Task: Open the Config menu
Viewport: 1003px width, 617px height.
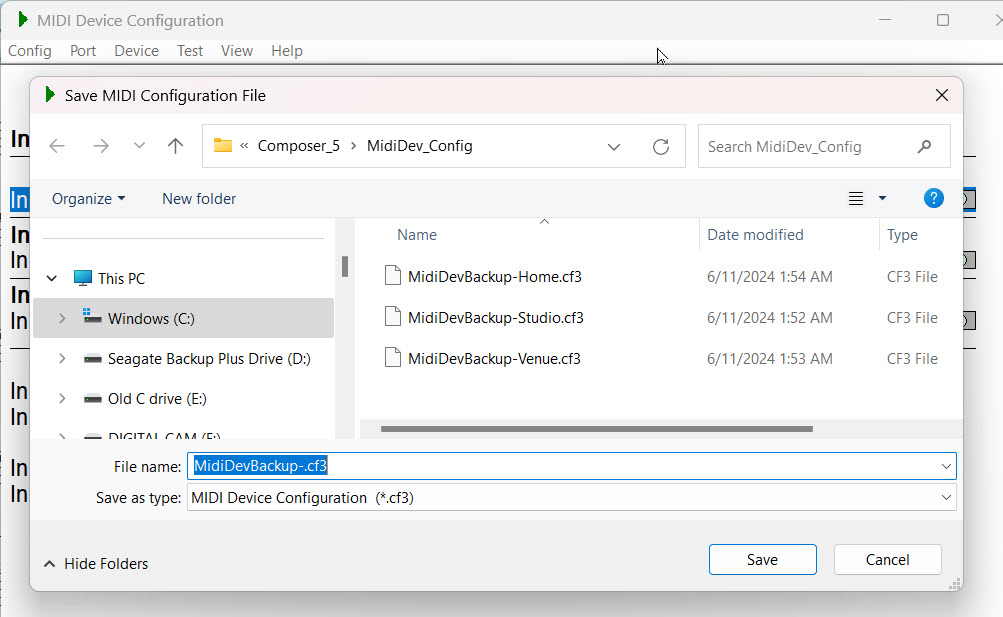Action: pyautogui.click(x=30, y=51)
